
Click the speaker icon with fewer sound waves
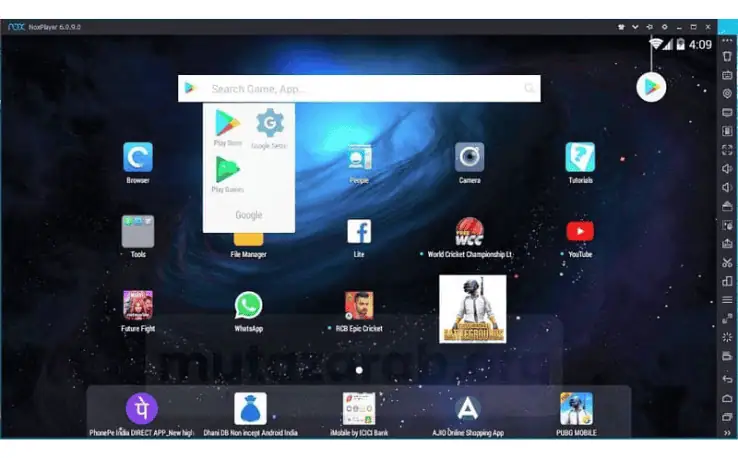[x=727, y=188]
